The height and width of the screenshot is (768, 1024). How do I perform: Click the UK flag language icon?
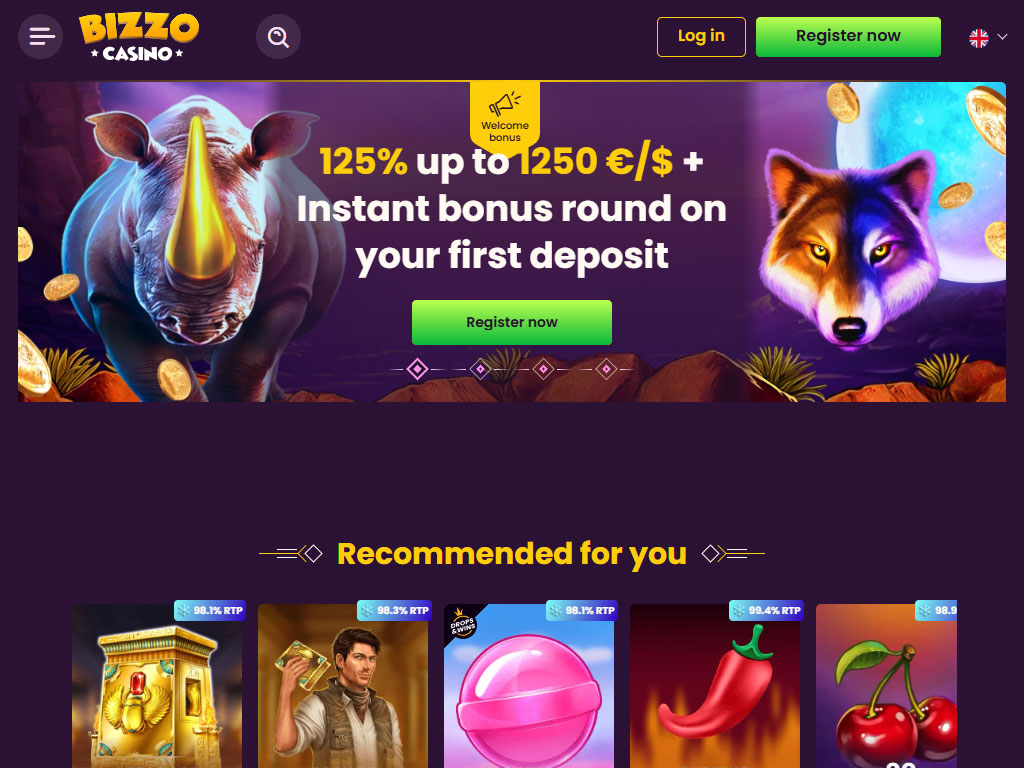(x=978, y=38)
